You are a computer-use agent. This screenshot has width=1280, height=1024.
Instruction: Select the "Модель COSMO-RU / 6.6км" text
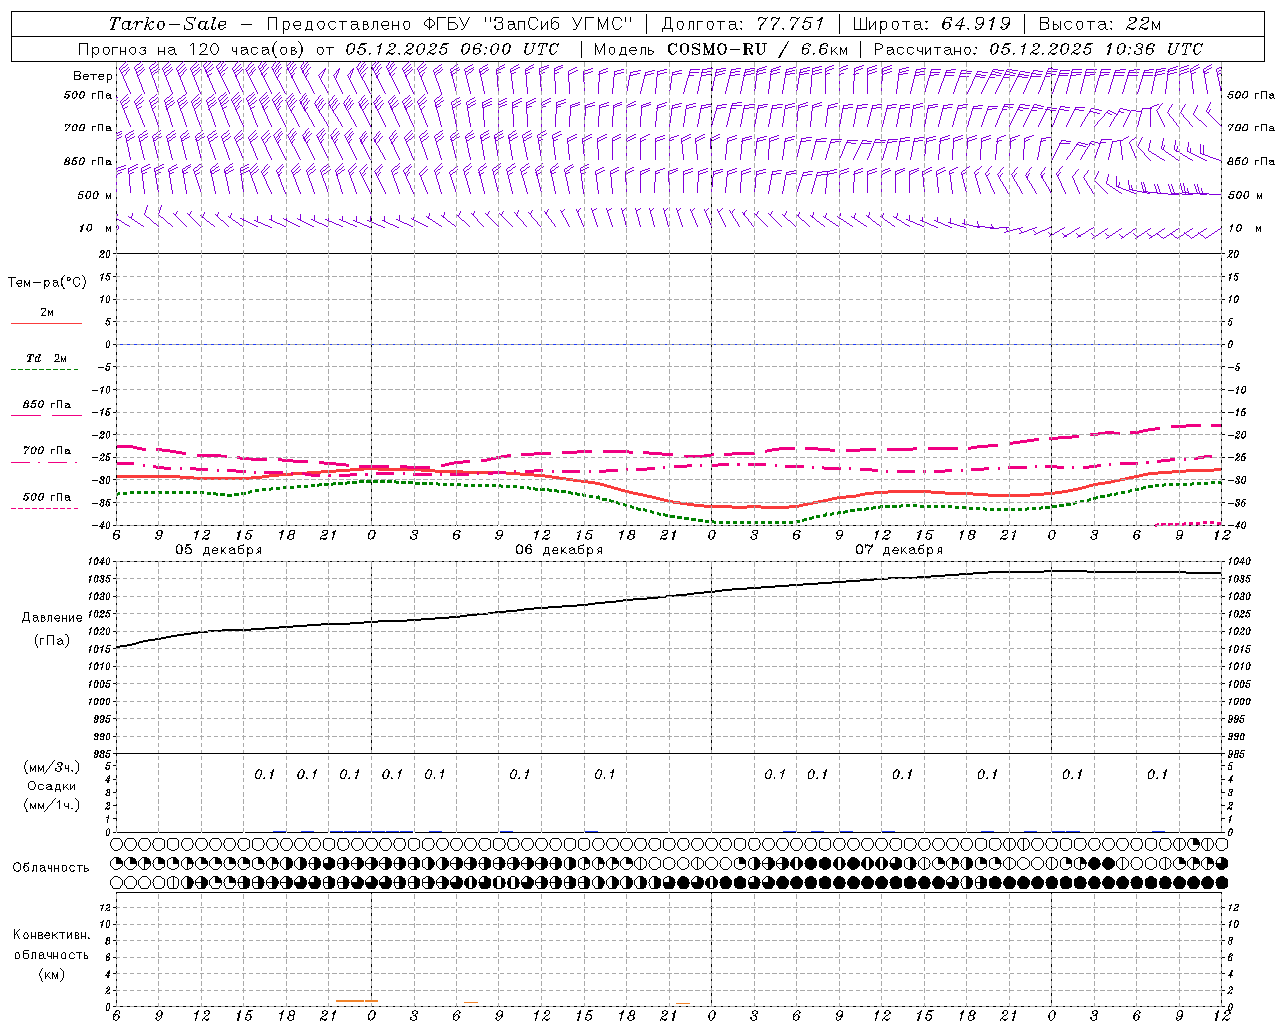coord(721,49)
